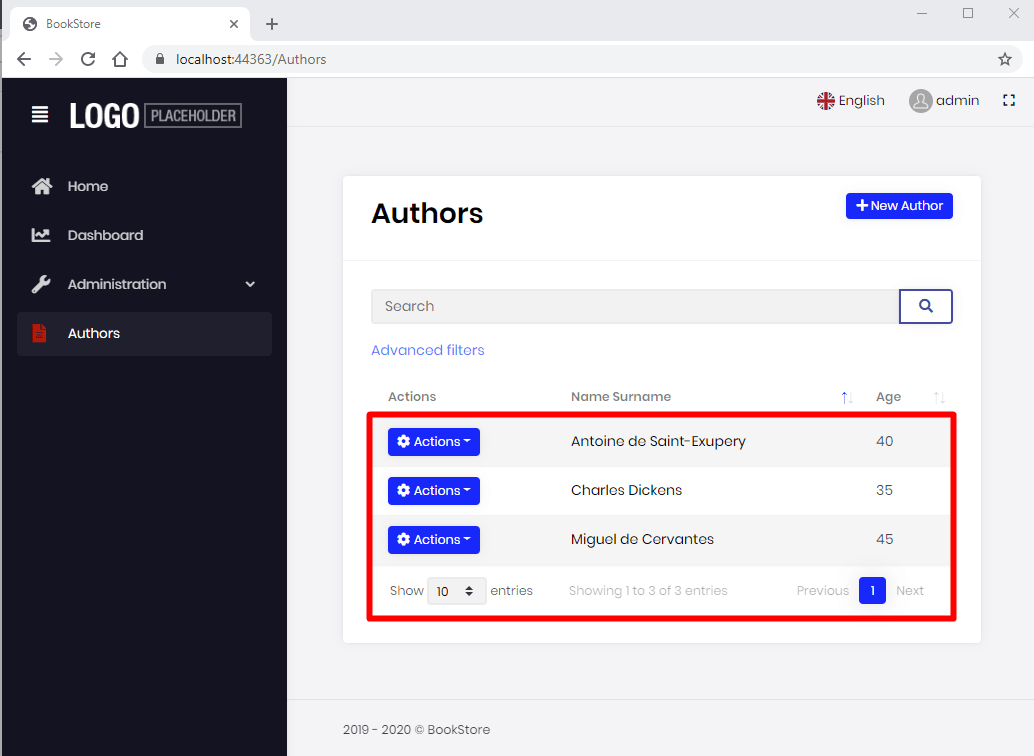The width and height of the screenshot is (1034, 756).
Task: Click the Charles Dickens name cell
Action: coord(626,490)
